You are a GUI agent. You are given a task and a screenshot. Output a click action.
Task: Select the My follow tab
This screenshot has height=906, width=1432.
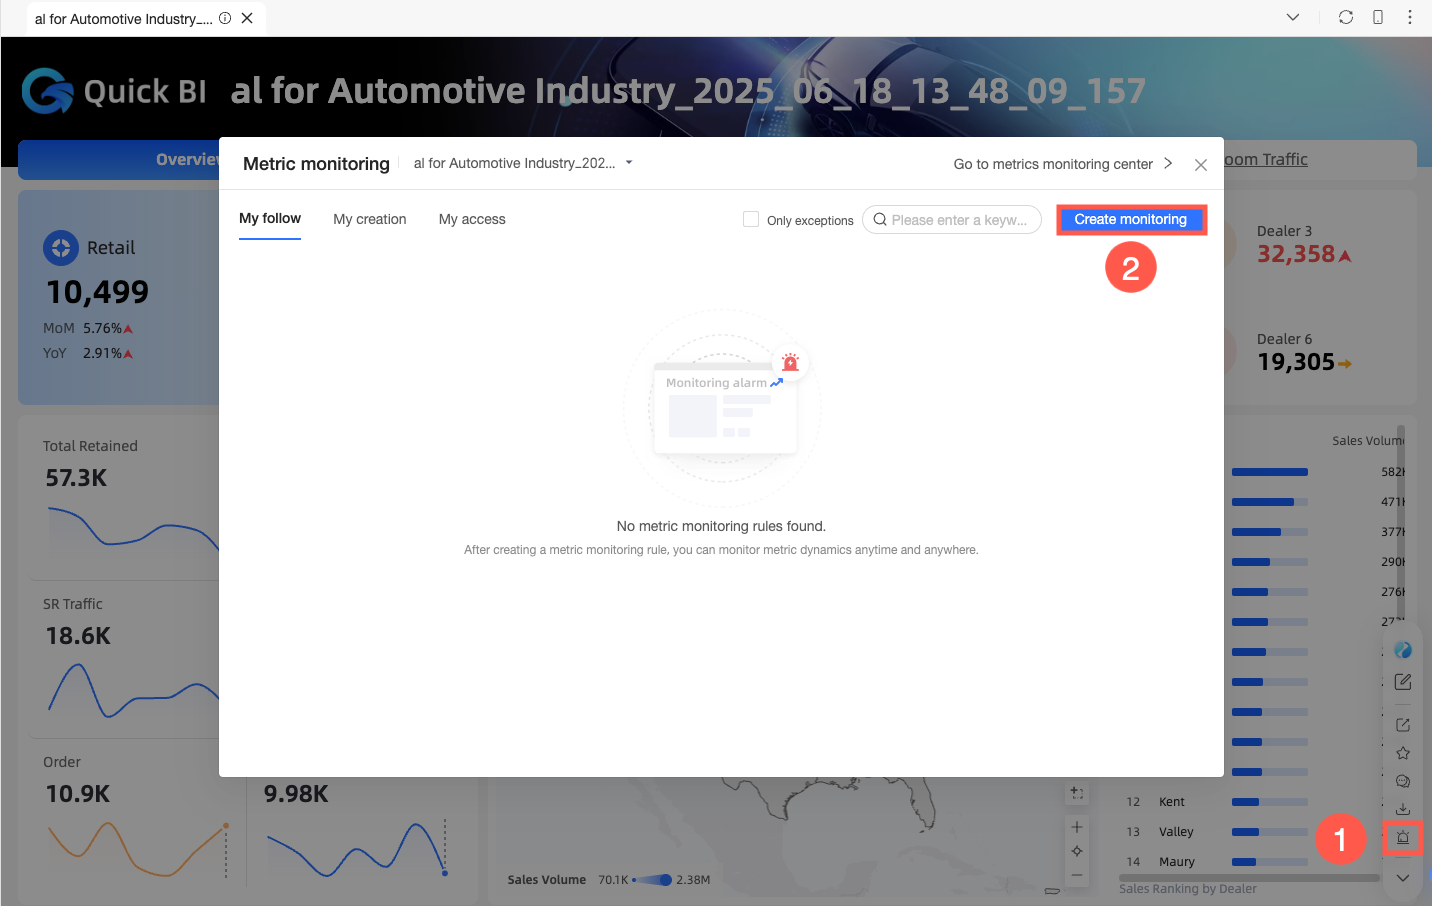coord(270,218)
